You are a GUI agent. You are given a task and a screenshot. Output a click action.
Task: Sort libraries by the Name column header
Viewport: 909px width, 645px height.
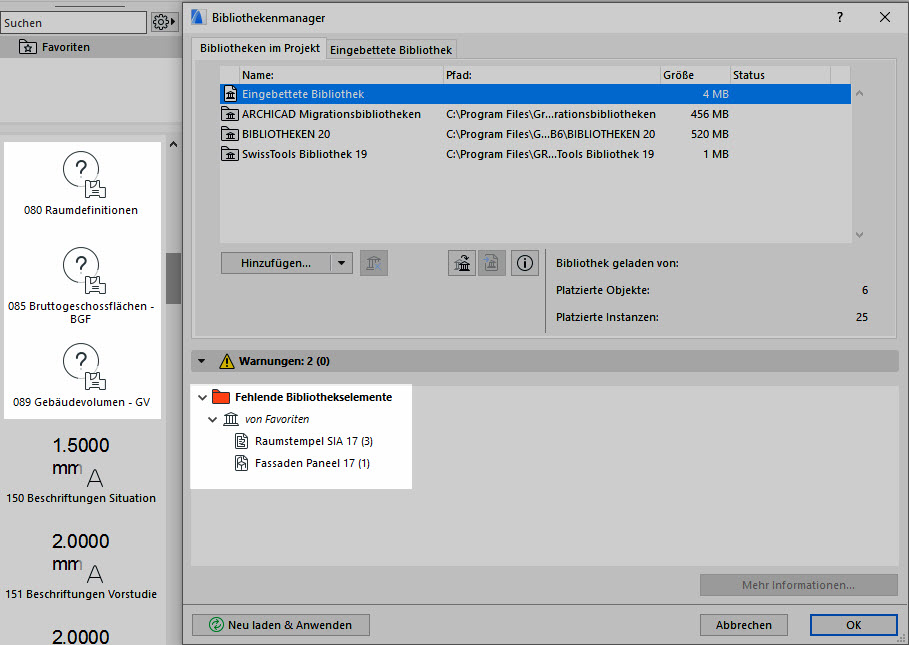point(341,75)
